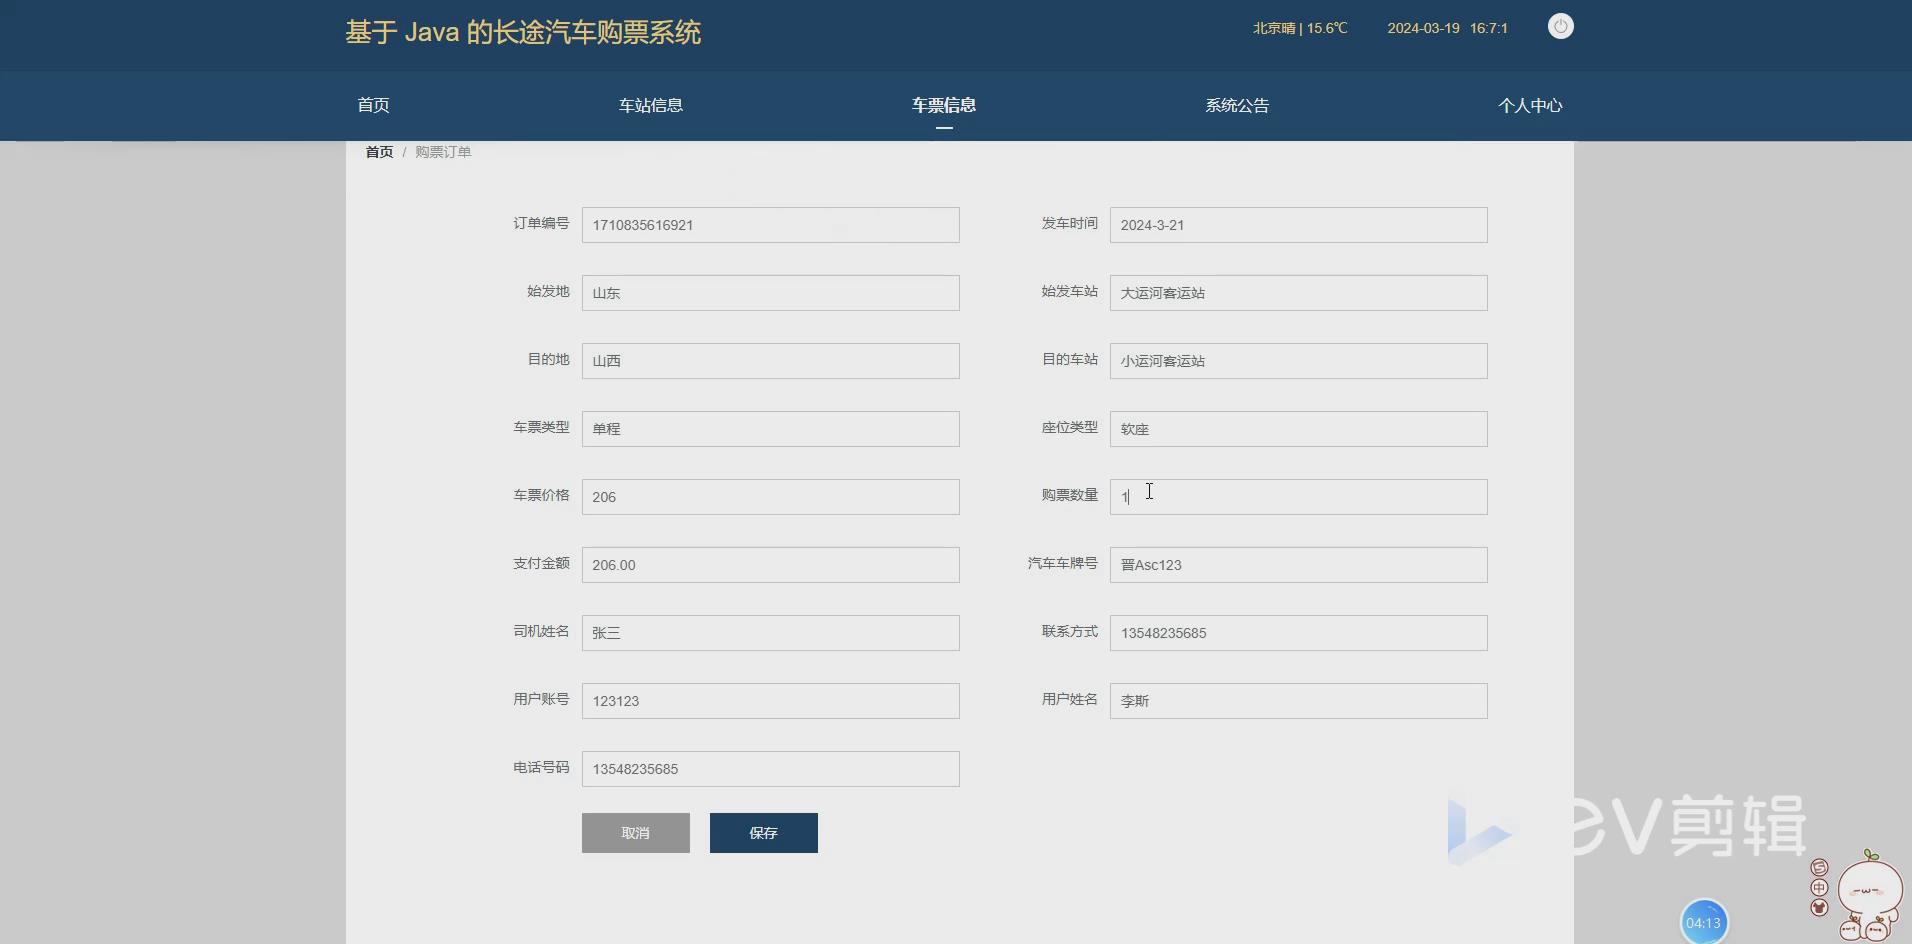The image size is (1912, 944).
Task: Open the 系统公告 section
Action: click(x=1237, y=105)
